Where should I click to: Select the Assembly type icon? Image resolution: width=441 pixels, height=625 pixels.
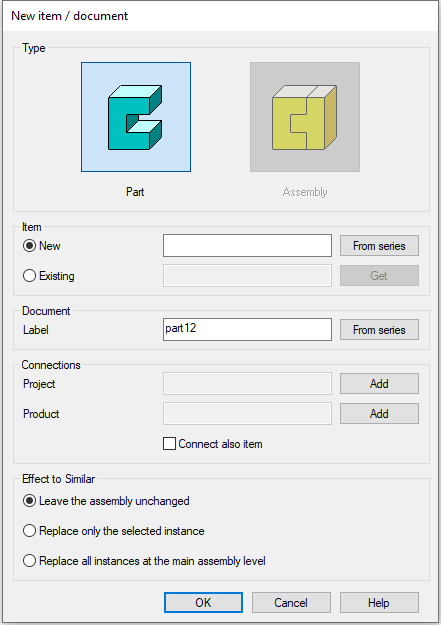pyautogui.click(x=305, y=117)
